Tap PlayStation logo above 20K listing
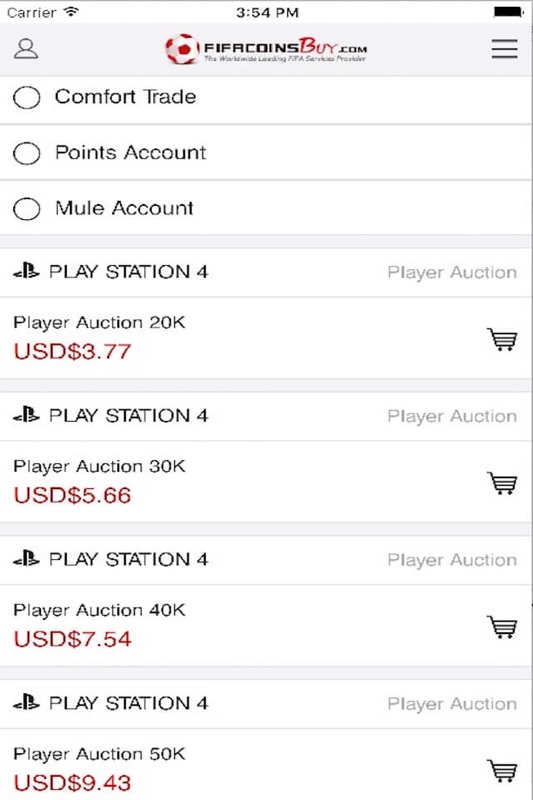The height and width of the screenshot is (800, 533). tap(27, 271)
